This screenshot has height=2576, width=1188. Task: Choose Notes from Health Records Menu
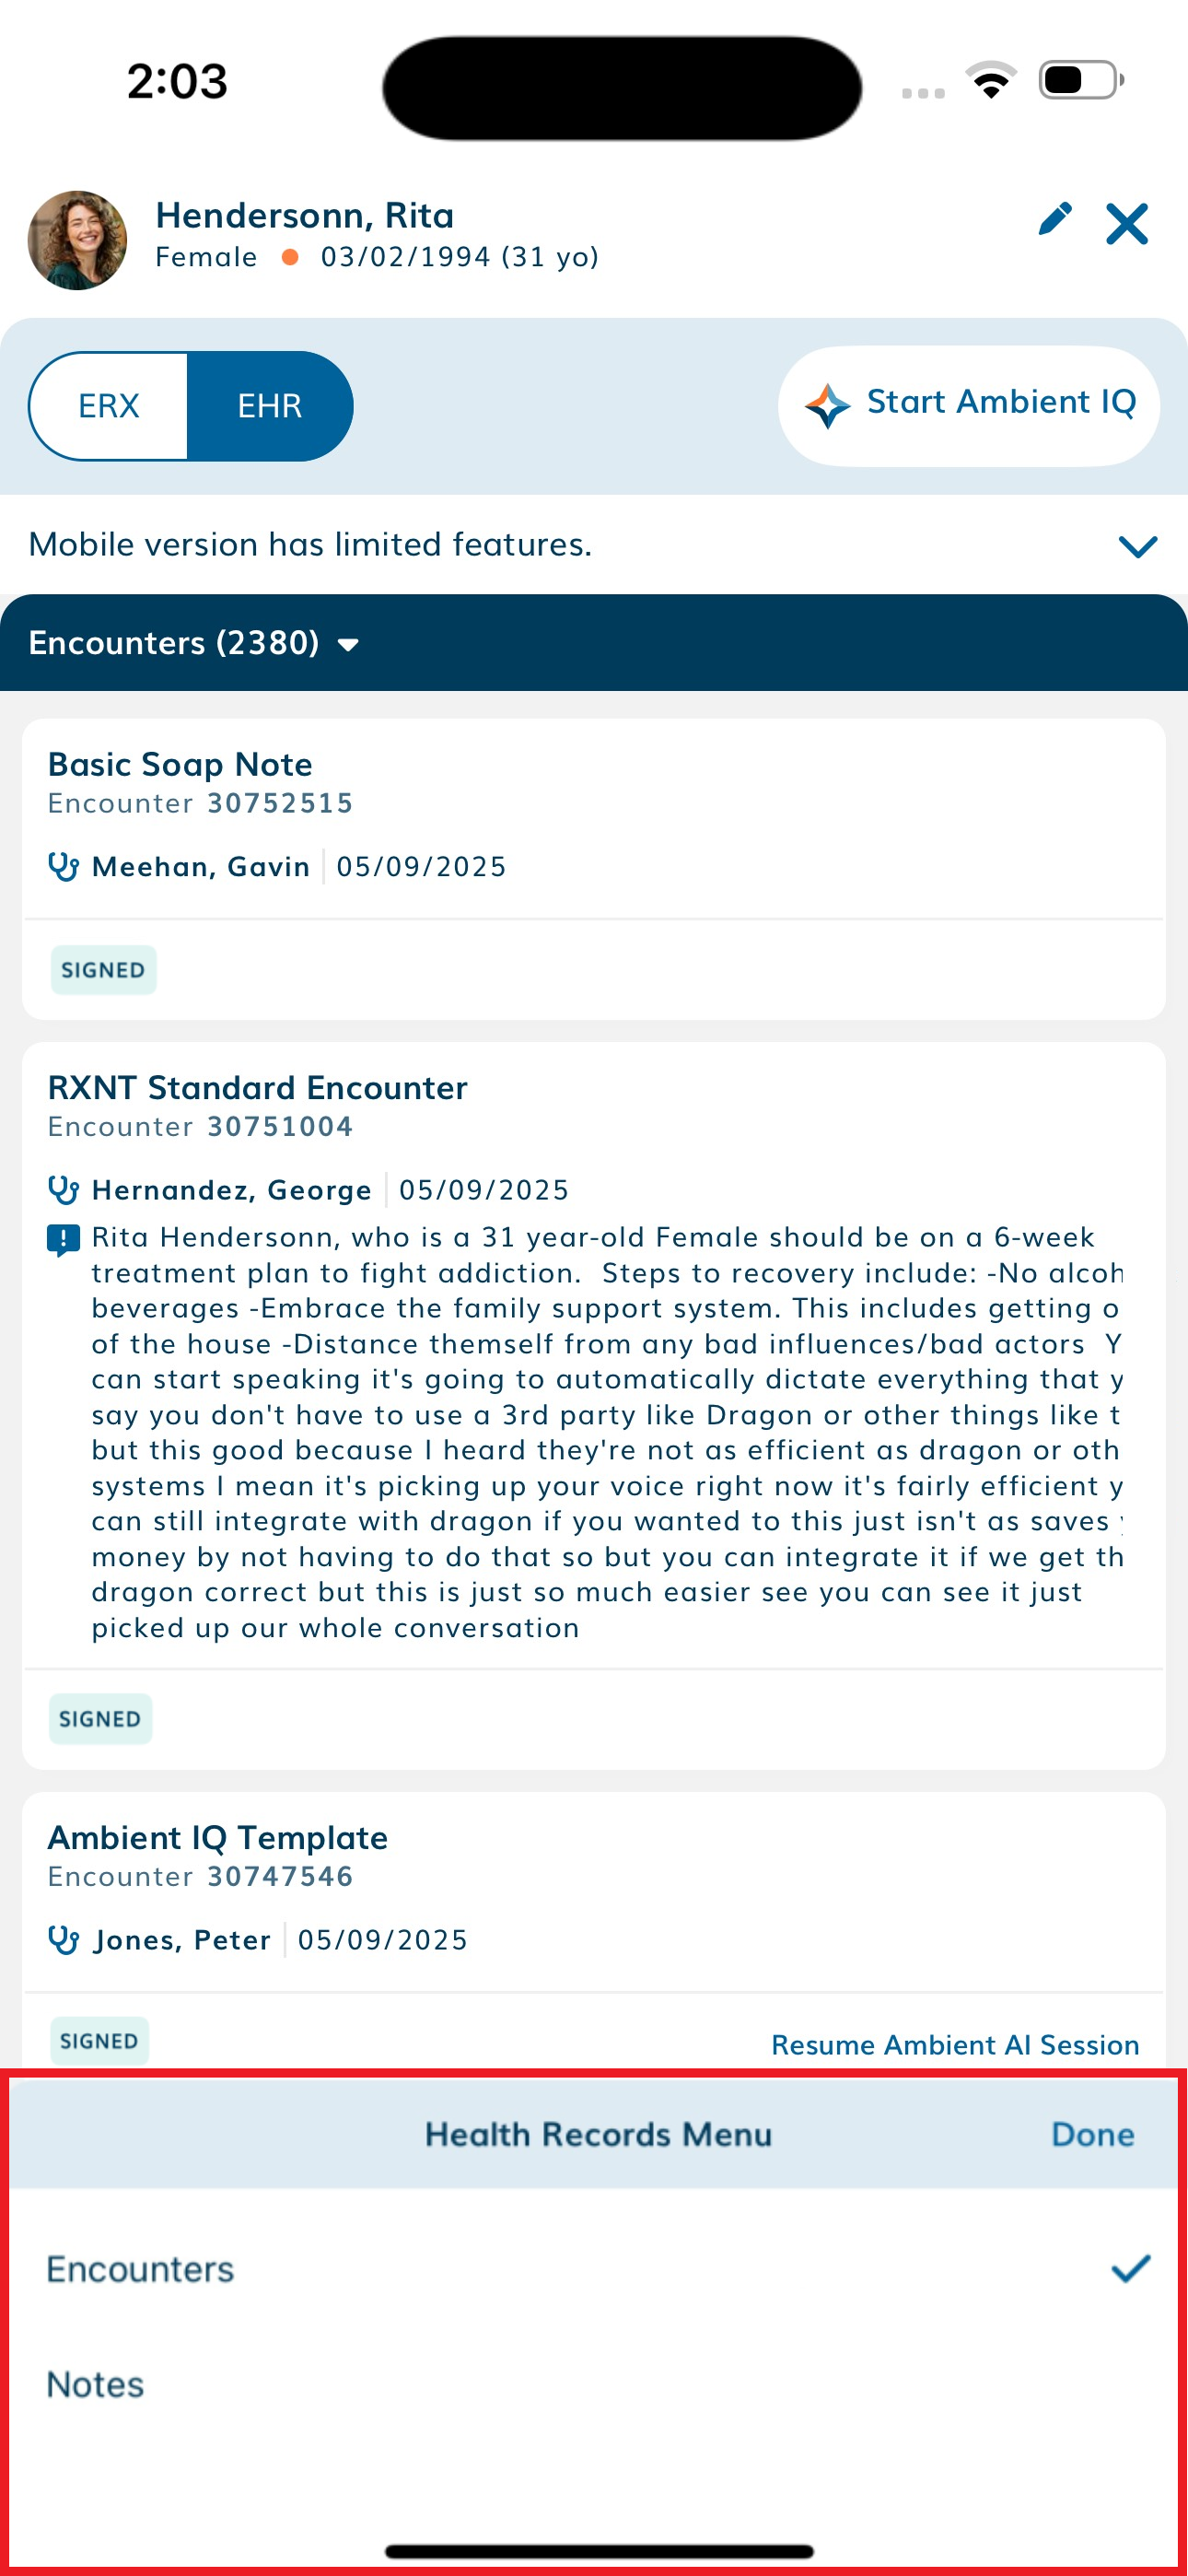pos(594,2385)
